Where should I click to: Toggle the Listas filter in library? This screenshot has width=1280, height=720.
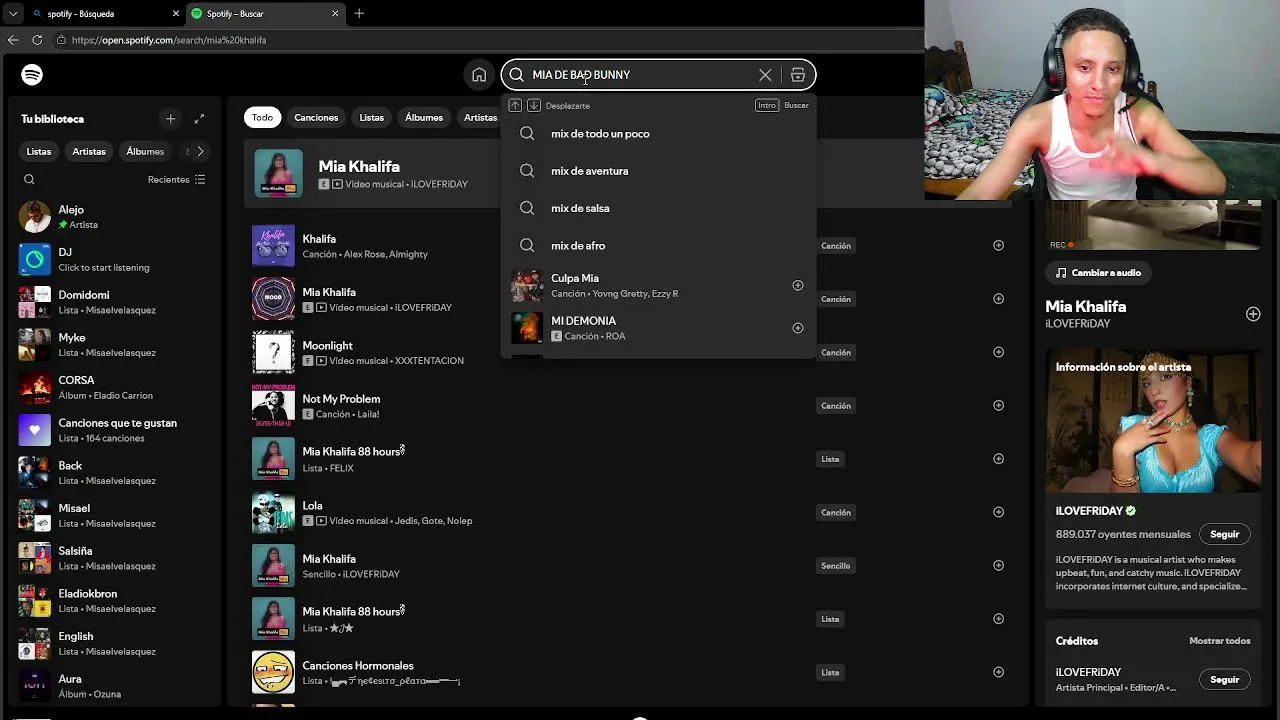pos(39,152)
